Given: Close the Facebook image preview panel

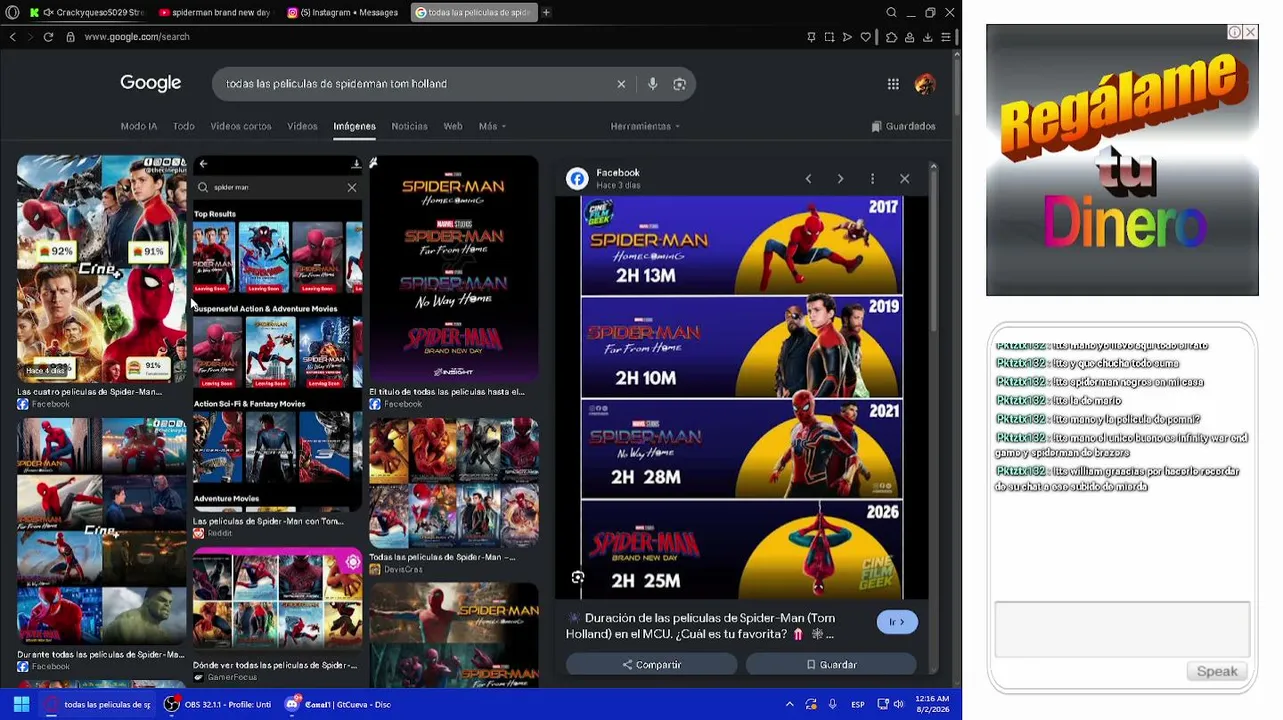Looking at the screenshot, I should [x=905, y=179].
